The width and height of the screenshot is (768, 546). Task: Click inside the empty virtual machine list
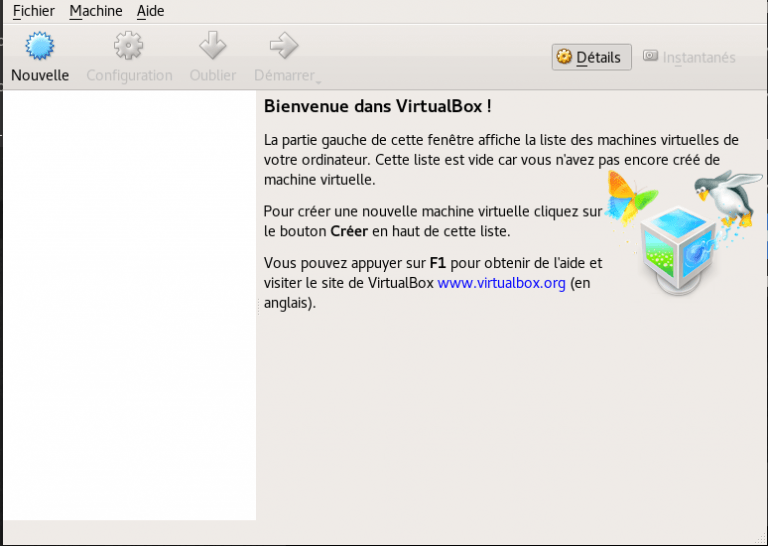[x=128, y=300]
